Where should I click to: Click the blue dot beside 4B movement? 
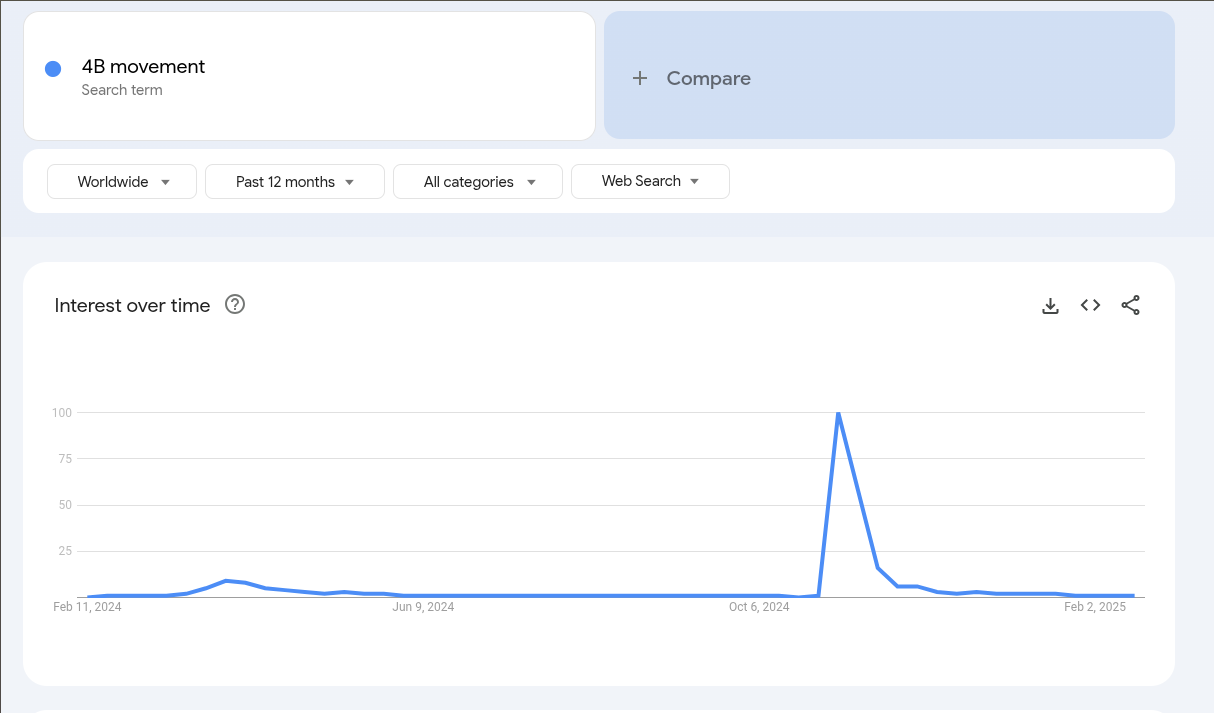click(53, 68)
